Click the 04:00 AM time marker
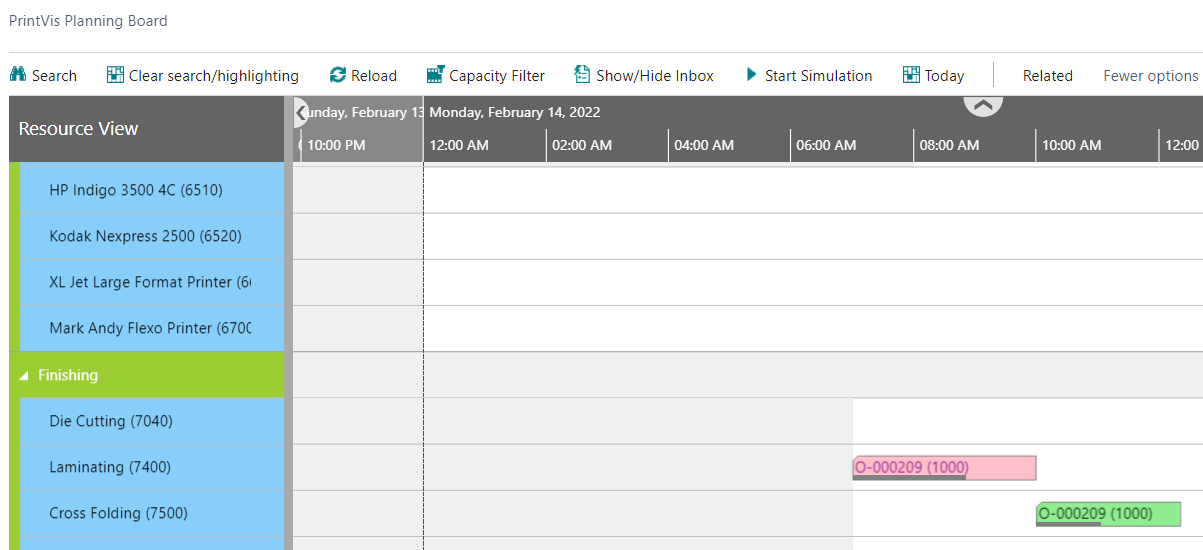The image size is (1203, 550). [x=704, y=145]
